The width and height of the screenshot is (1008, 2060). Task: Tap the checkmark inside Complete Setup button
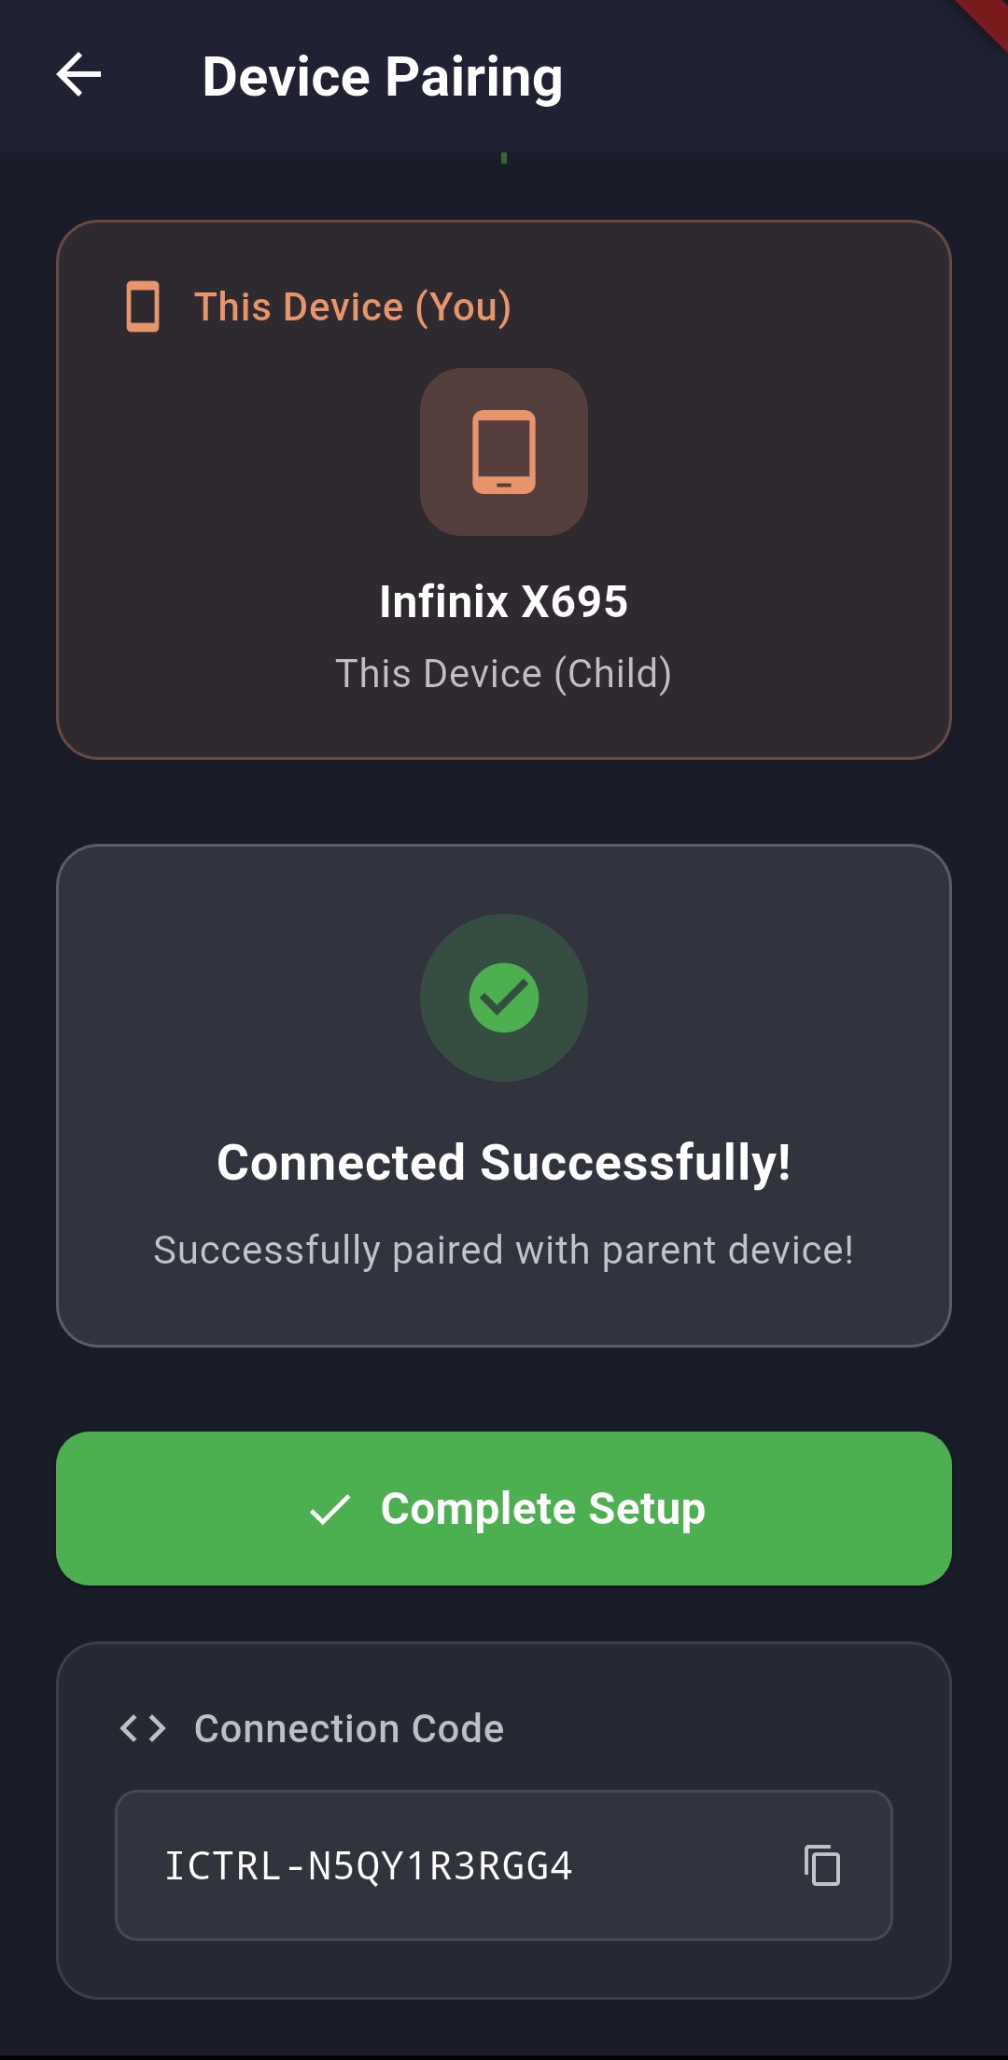point(330,1510)
